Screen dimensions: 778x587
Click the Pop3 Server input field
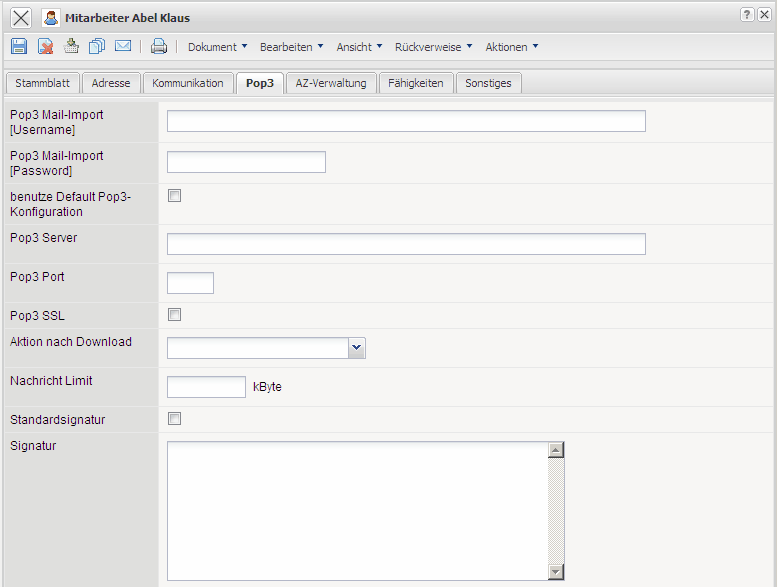click(406, 244)
